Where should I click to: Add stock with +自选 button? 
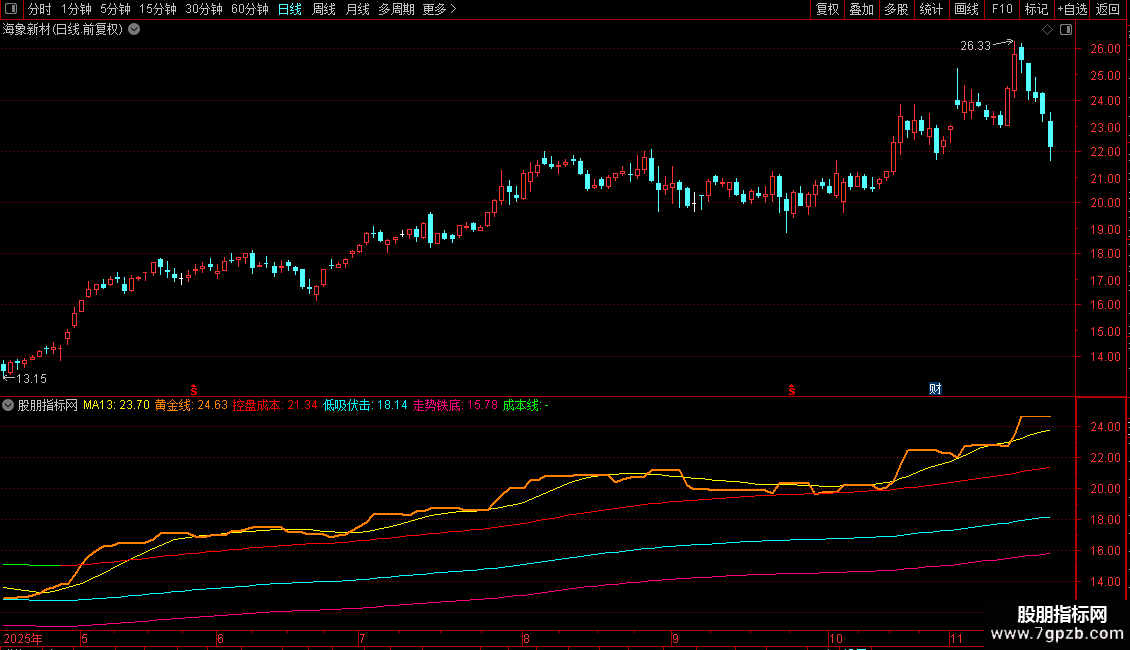[x=1071, y=9]
